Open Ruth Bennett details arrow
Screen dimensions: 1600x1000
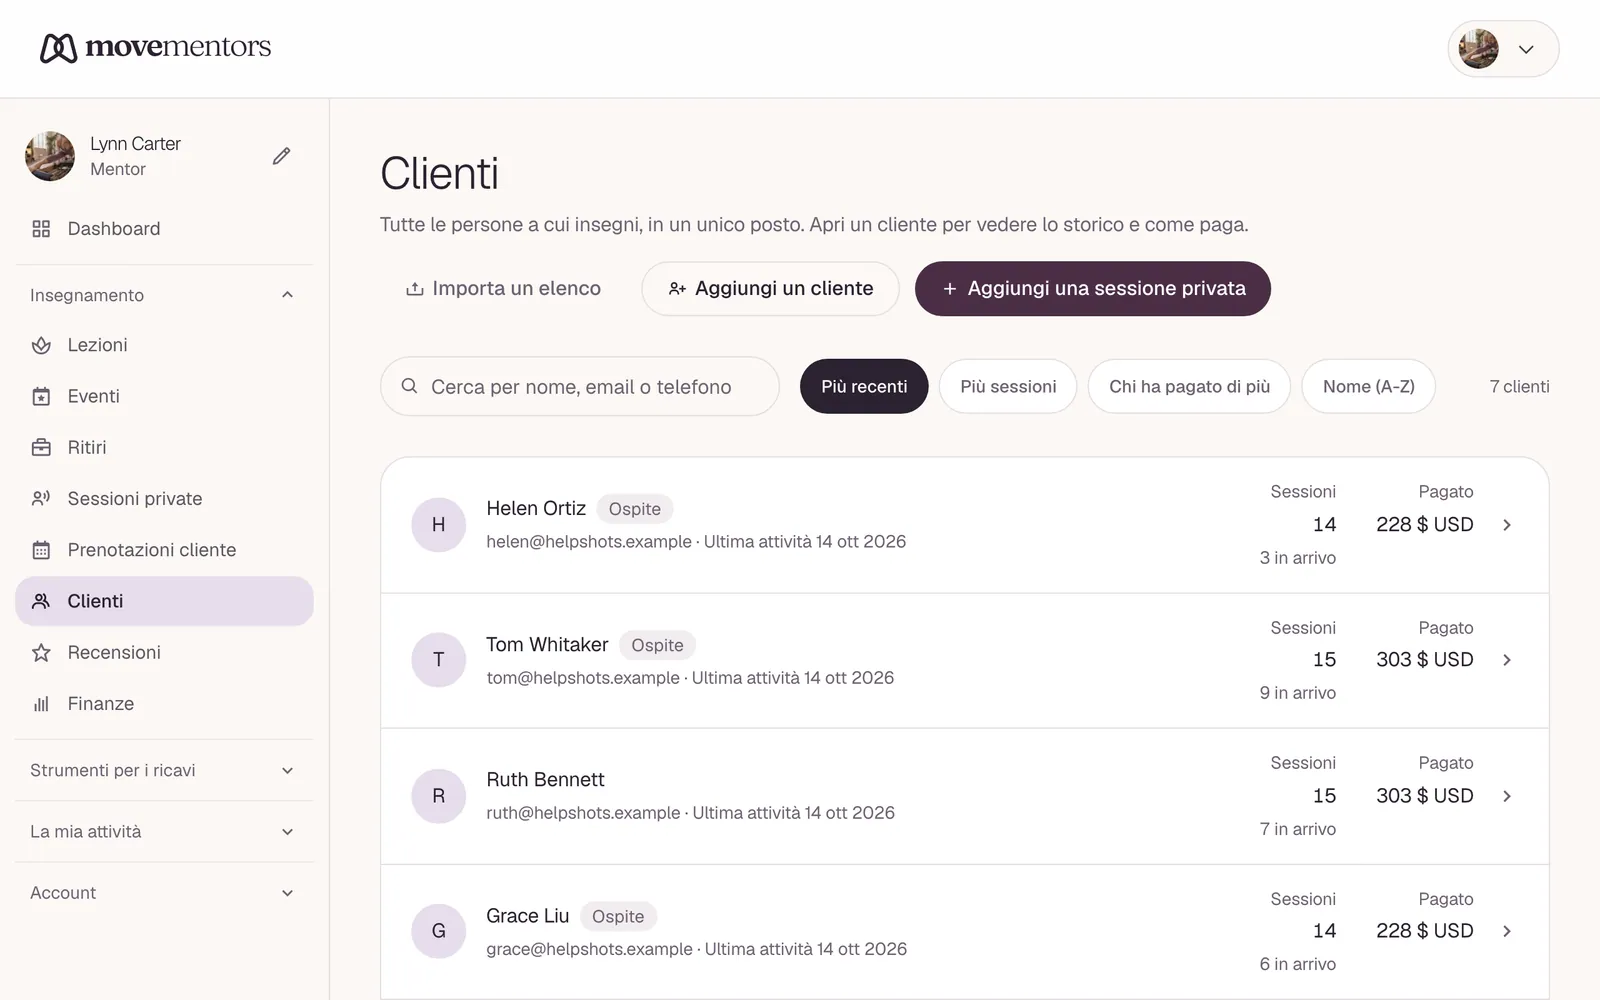point(1507,796)
